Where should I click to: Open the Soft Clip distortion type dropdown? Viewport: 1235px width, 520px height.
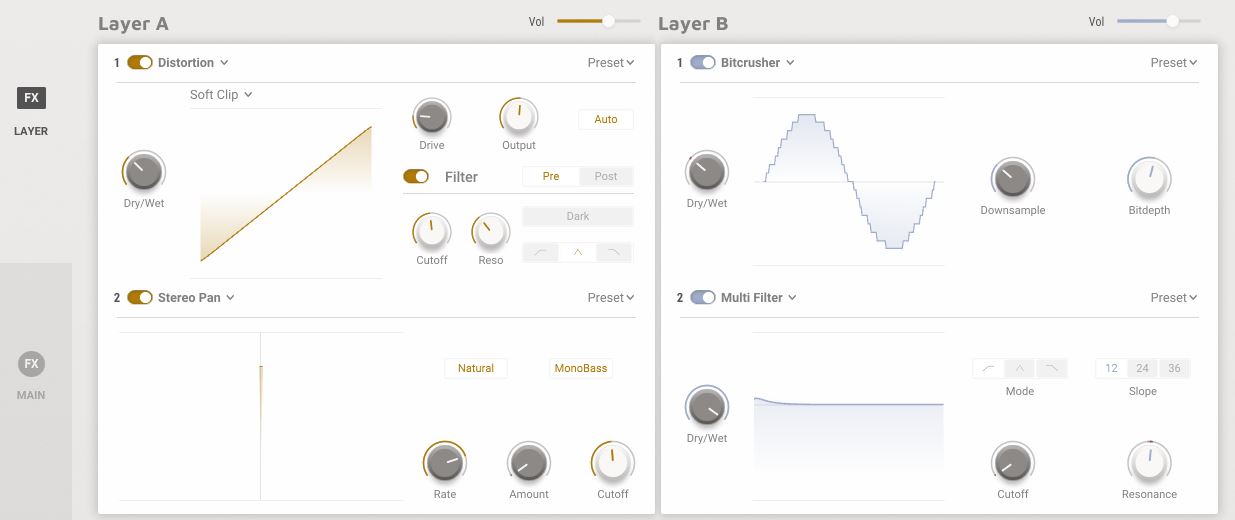tap(221, 95)
